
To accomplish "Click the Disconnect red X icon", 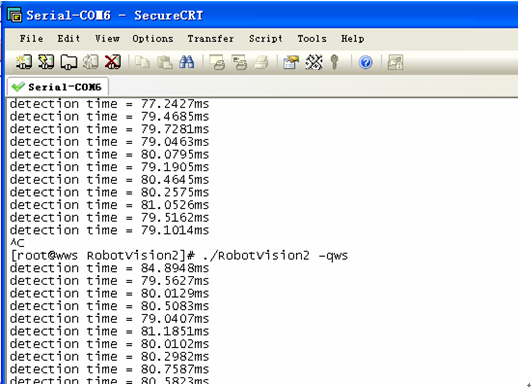I will point(113,62).
